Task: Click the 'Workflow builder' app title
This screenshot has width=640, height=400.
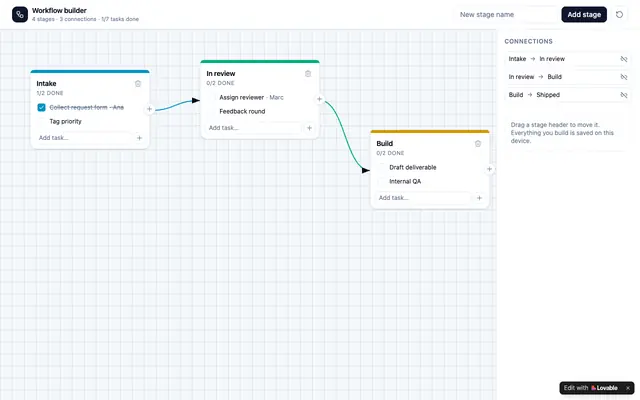Action: pyautogui.click(x=59, y=11)
